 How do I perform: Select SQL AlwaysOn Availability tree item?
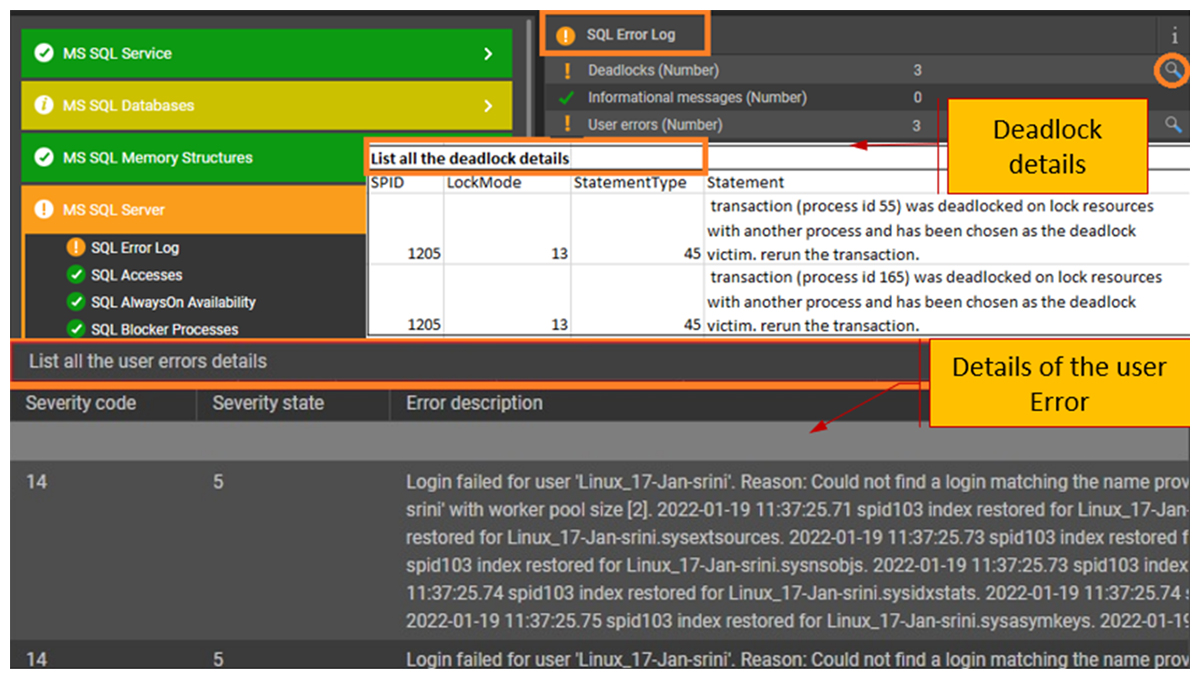click(x=173, y=302)
